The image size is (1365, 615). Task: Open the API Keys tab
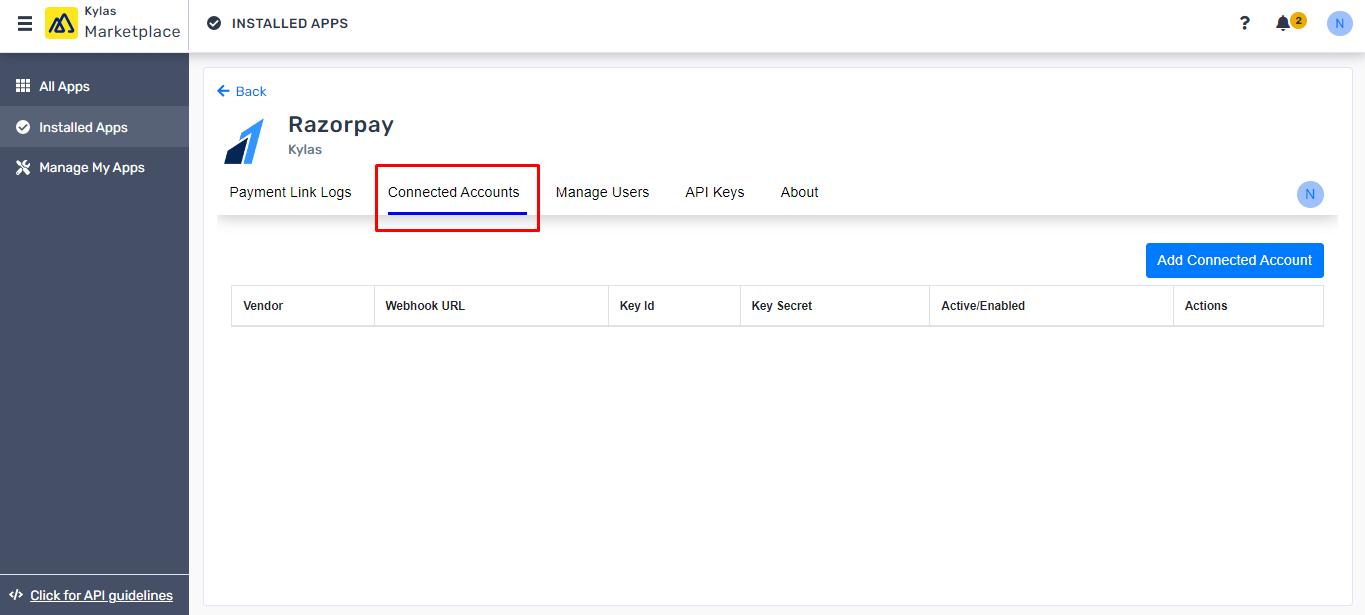point(715,192)
